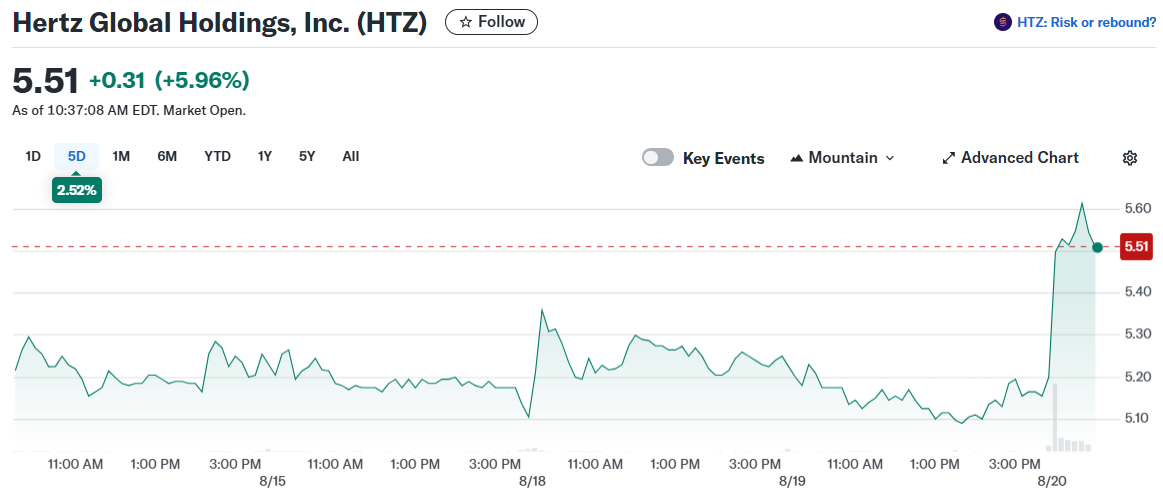The height and width of the screenshot is (495, 1163).
Task: Click the 5.30 y-axis value
Action: click(x=1137, y=333)
